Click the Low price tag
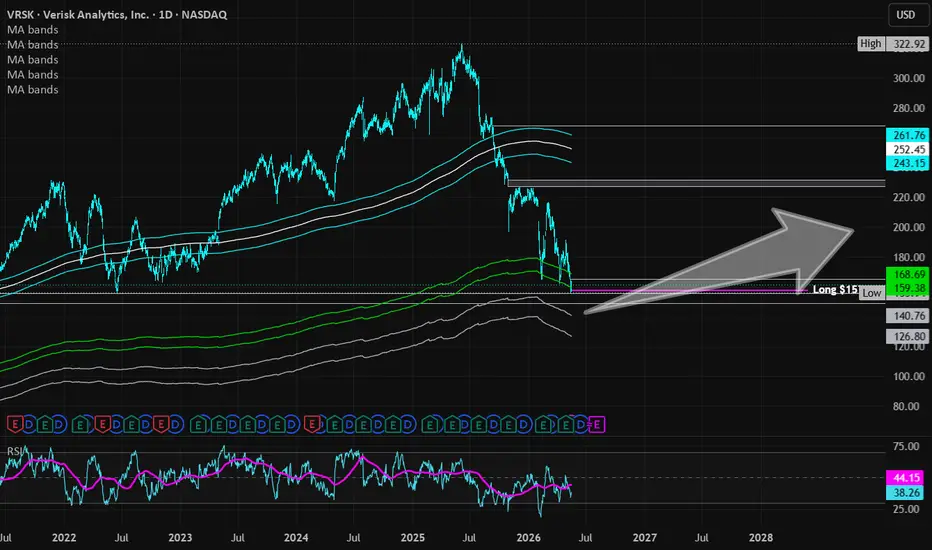 [872, 293]
